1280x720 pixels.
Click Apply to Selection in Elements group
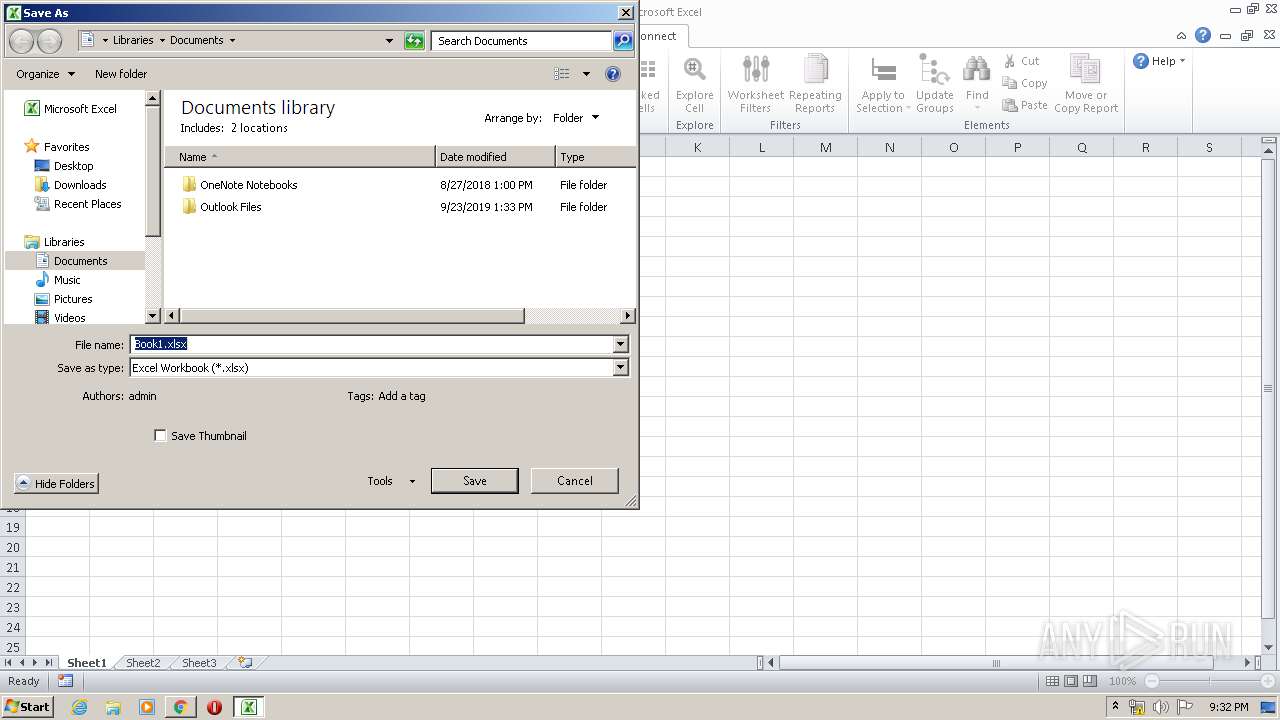(x=883, y=85)
